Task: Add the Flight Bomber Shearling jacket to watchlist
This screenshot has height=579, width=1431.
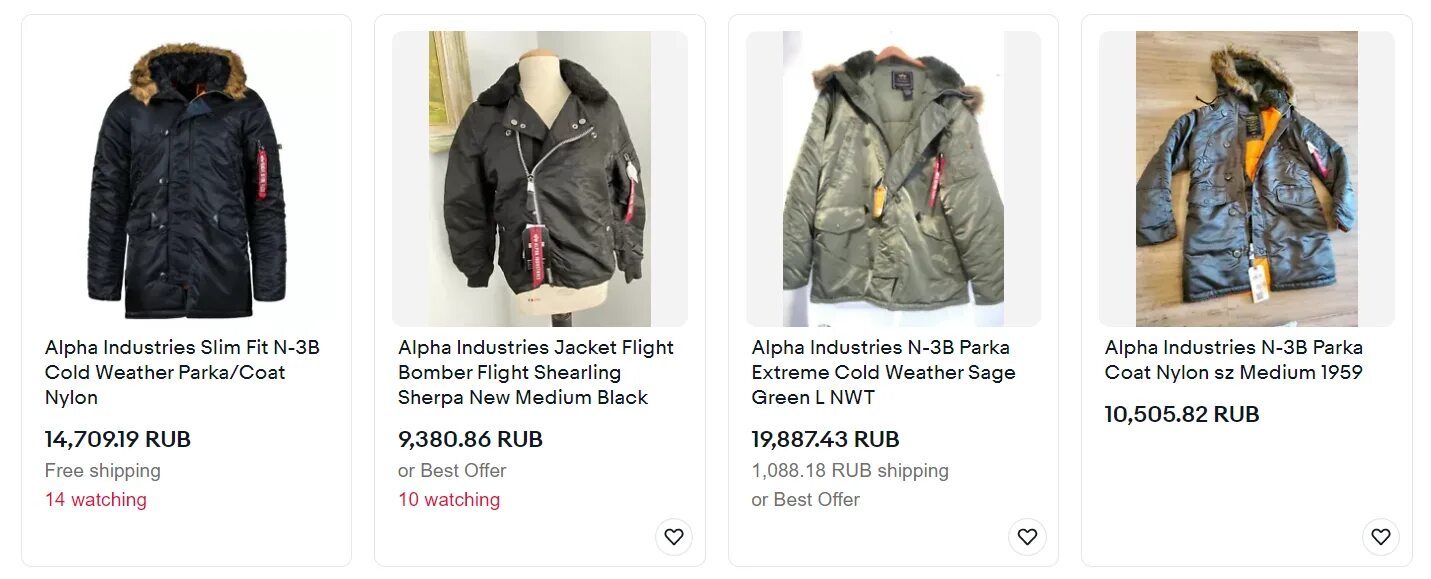Action: (674, 537)
